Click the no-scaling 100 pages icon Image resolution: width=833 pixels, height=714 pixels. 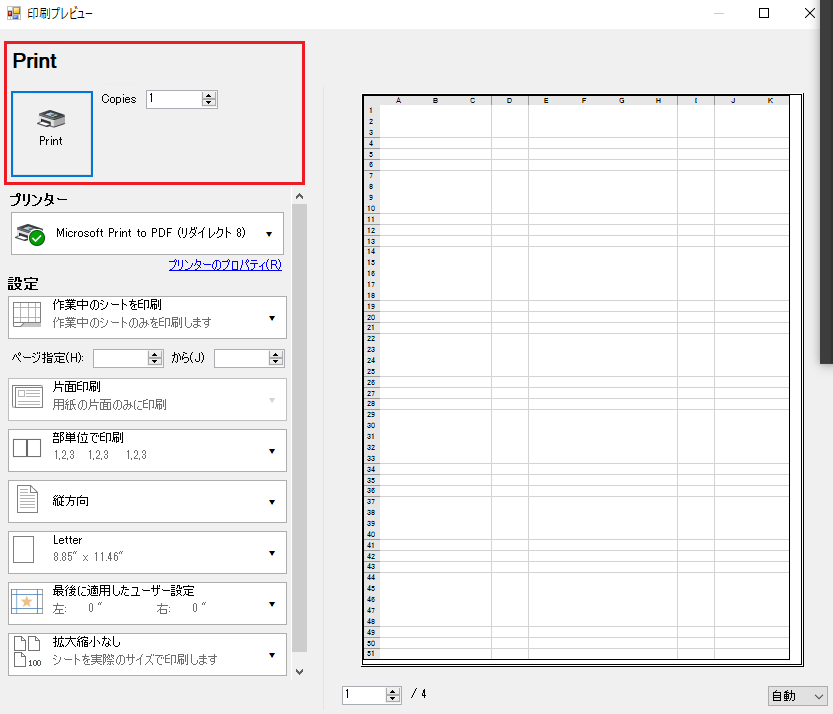coord(27,651)
